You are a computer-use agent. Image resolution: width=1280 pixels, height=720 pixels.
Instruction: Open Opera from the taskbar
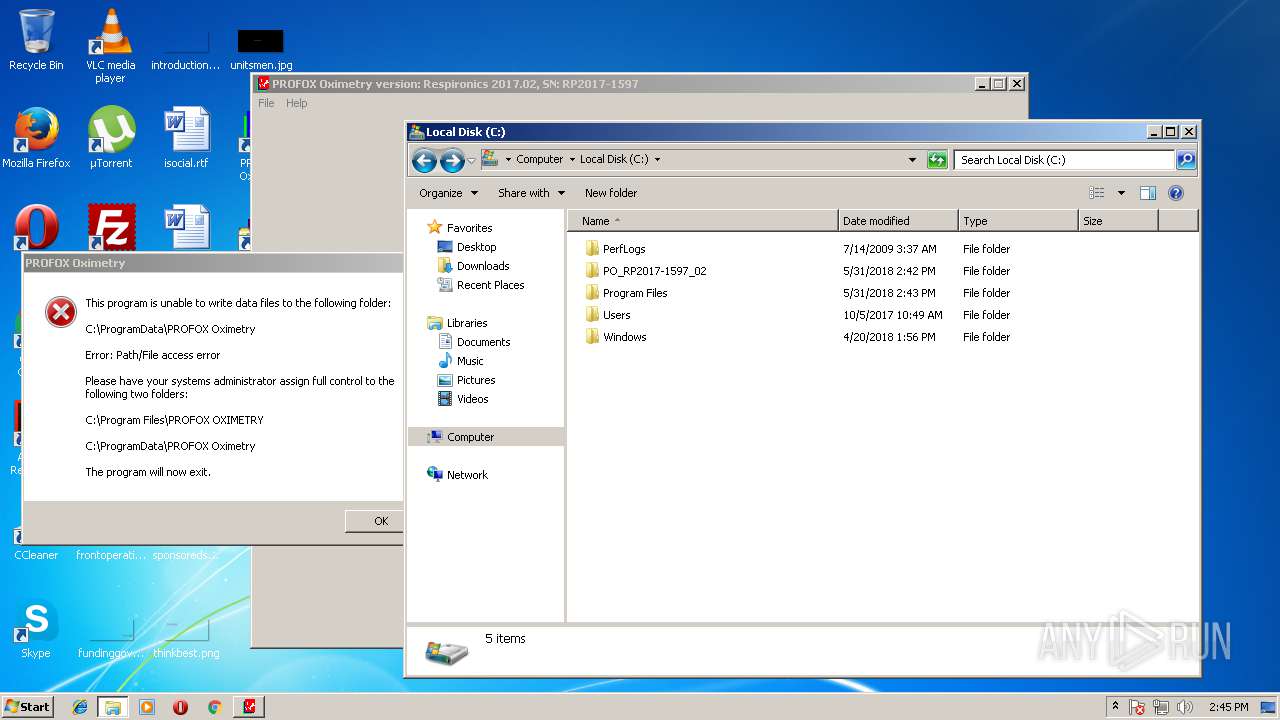pyautogui.click(x=180, y=707)
